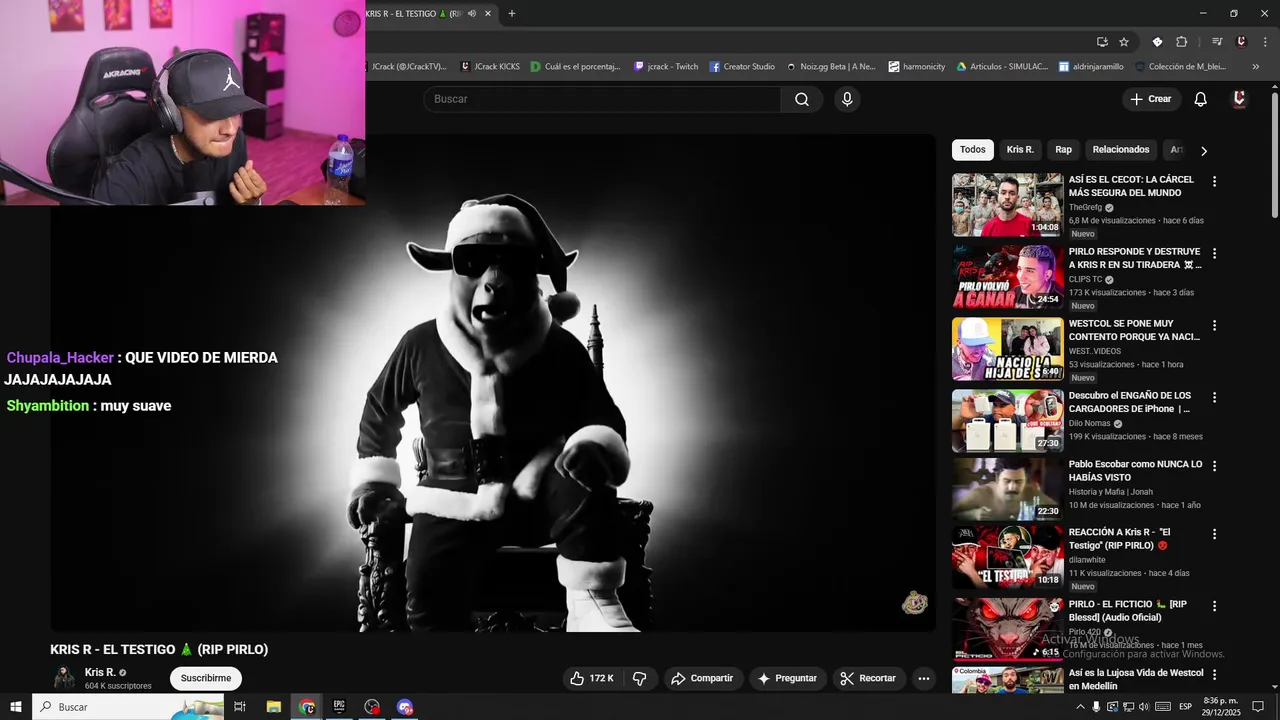
Task: Open clock and date in system tray
Action: coord(1221,707)
